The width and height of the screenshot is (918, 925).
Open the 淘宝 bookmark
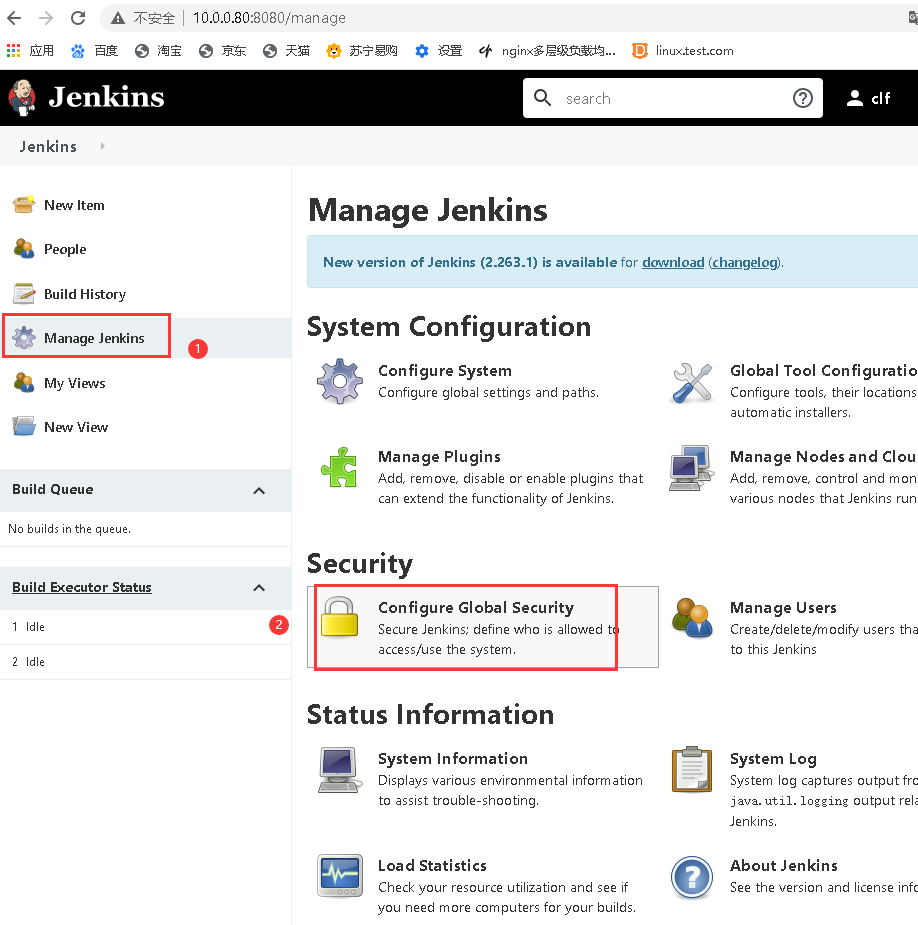[158, 51]
